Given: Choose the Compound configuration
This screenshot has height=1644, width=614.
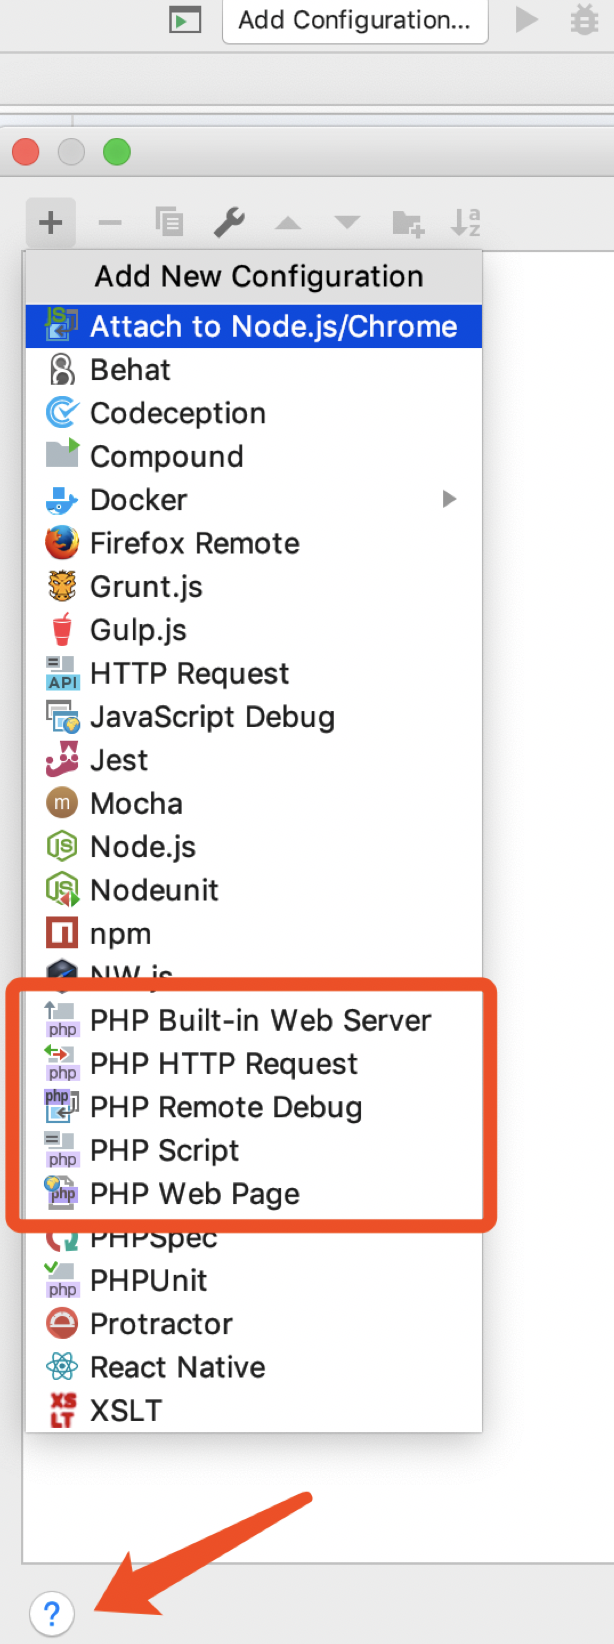Looking at the screenshot, I should 254,456.
